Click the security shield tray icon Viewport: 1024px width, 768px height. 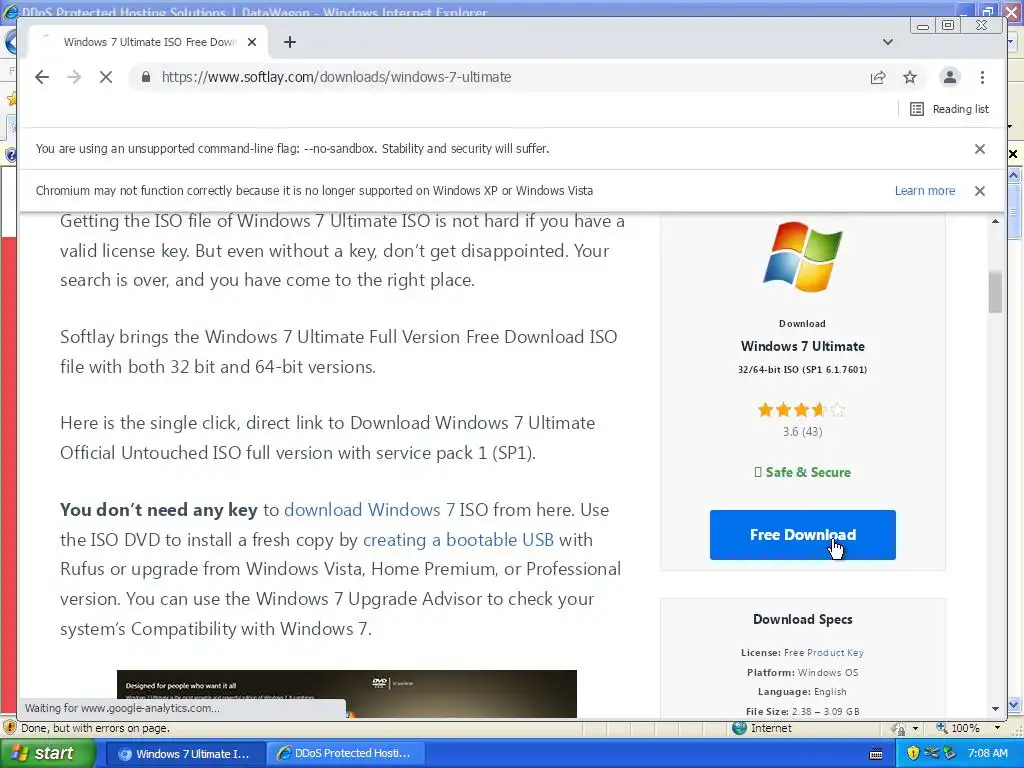[913, 753]
